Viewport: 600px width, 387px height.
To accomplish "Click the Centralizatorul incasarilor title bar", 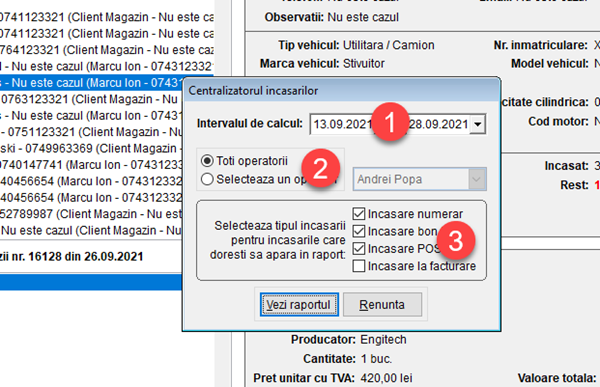I will click(x=341, y=91).
